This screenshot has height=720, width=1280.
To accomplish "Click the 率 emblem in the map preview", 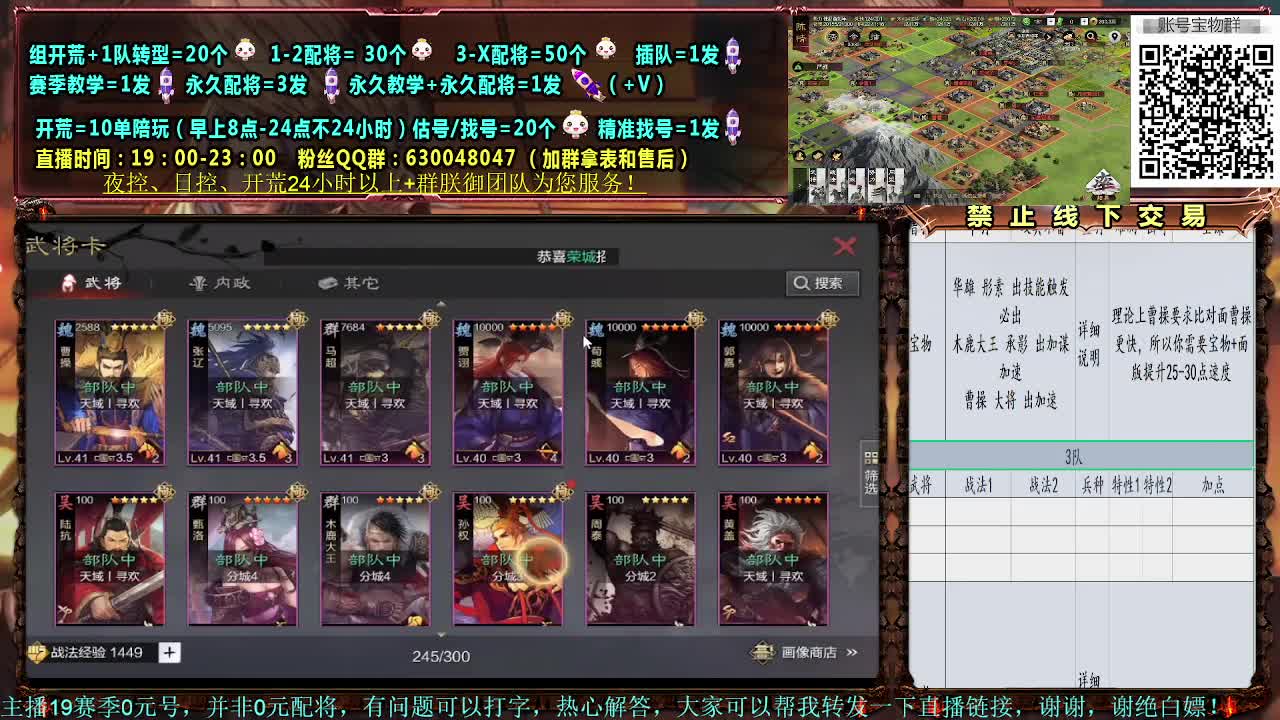I will pyautogui.click(x=1103, y=183).
